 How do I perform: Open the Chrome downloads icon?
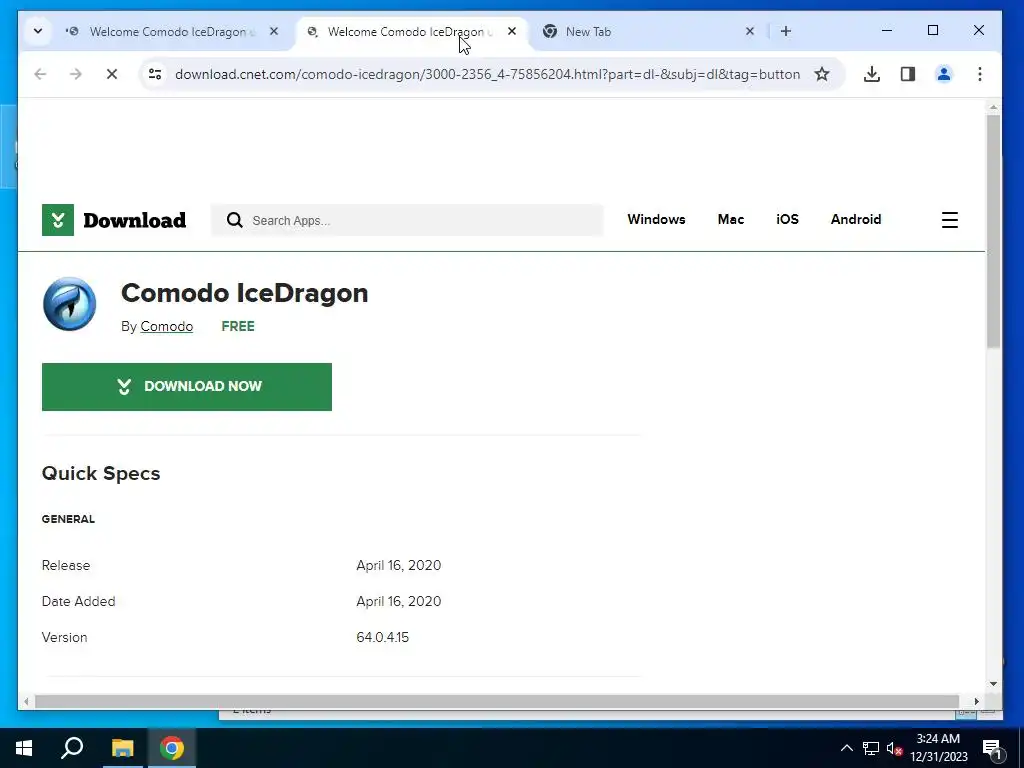pos(871,74)
